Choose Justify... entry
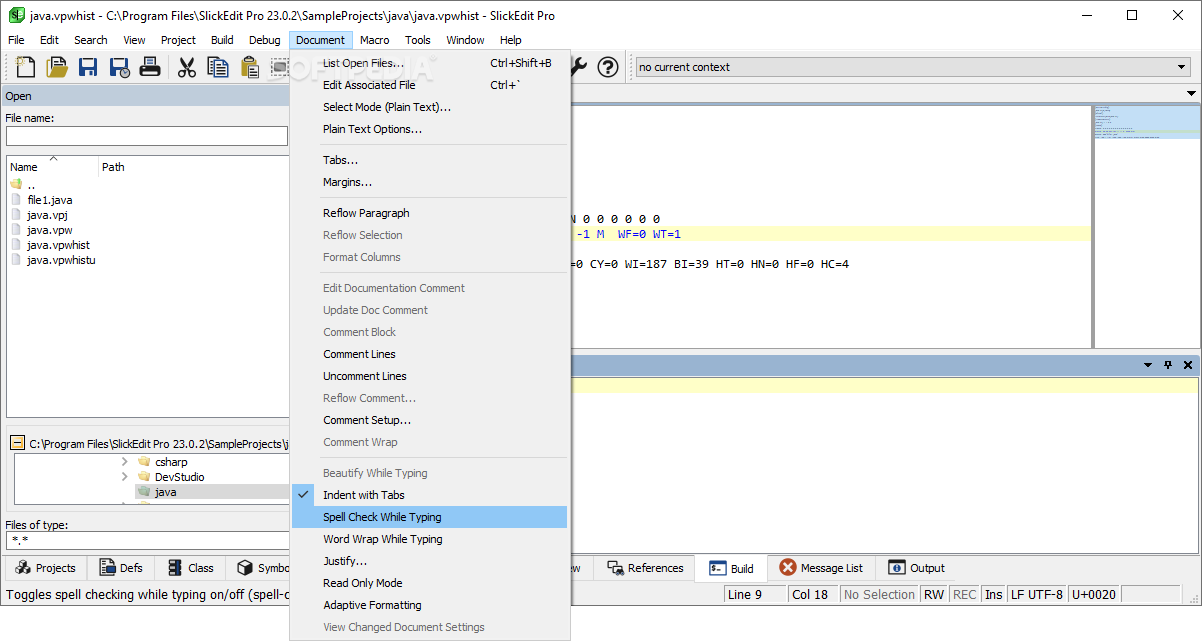1202x641 pixels. pyautogui.click(x=429, y=561)
